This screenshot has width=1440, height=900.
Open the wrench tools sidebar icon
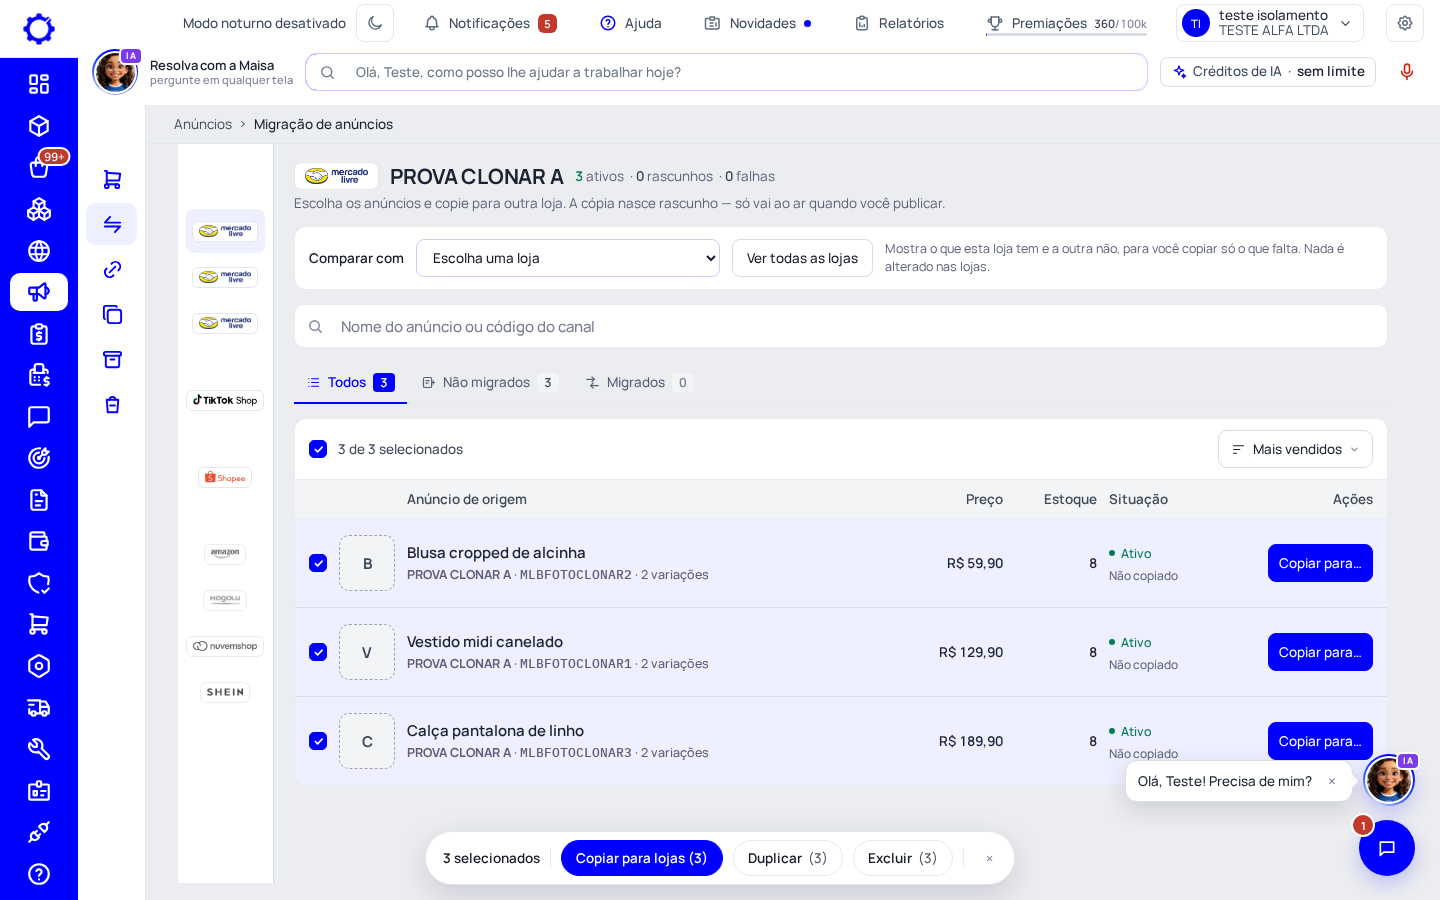coord(39,749)
